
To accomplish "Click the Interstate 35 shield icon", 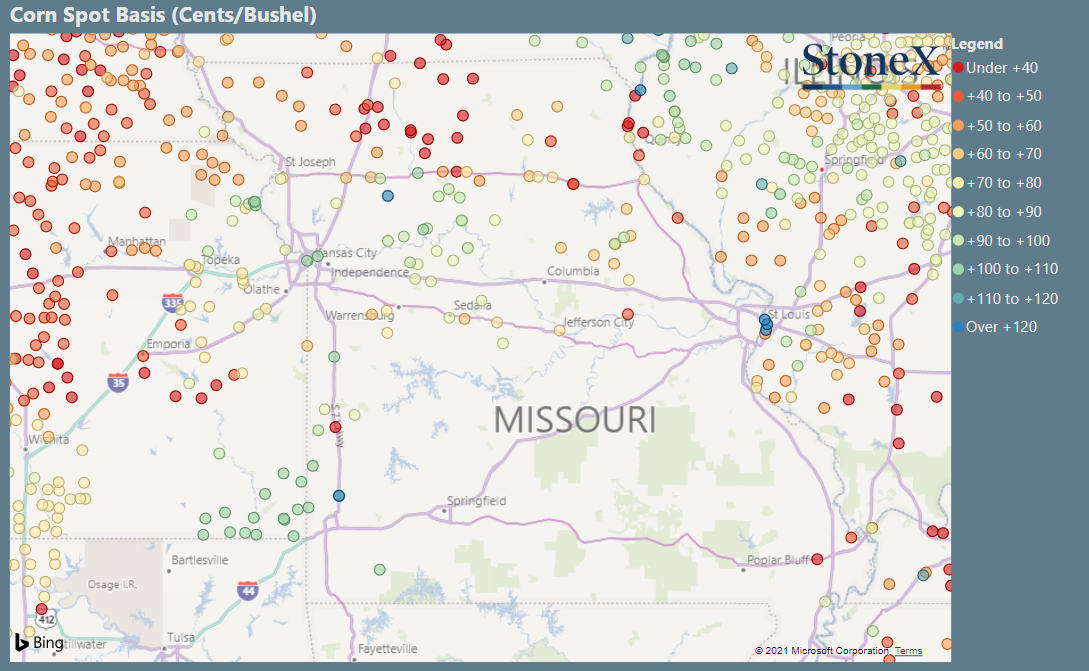I will 118,382.
